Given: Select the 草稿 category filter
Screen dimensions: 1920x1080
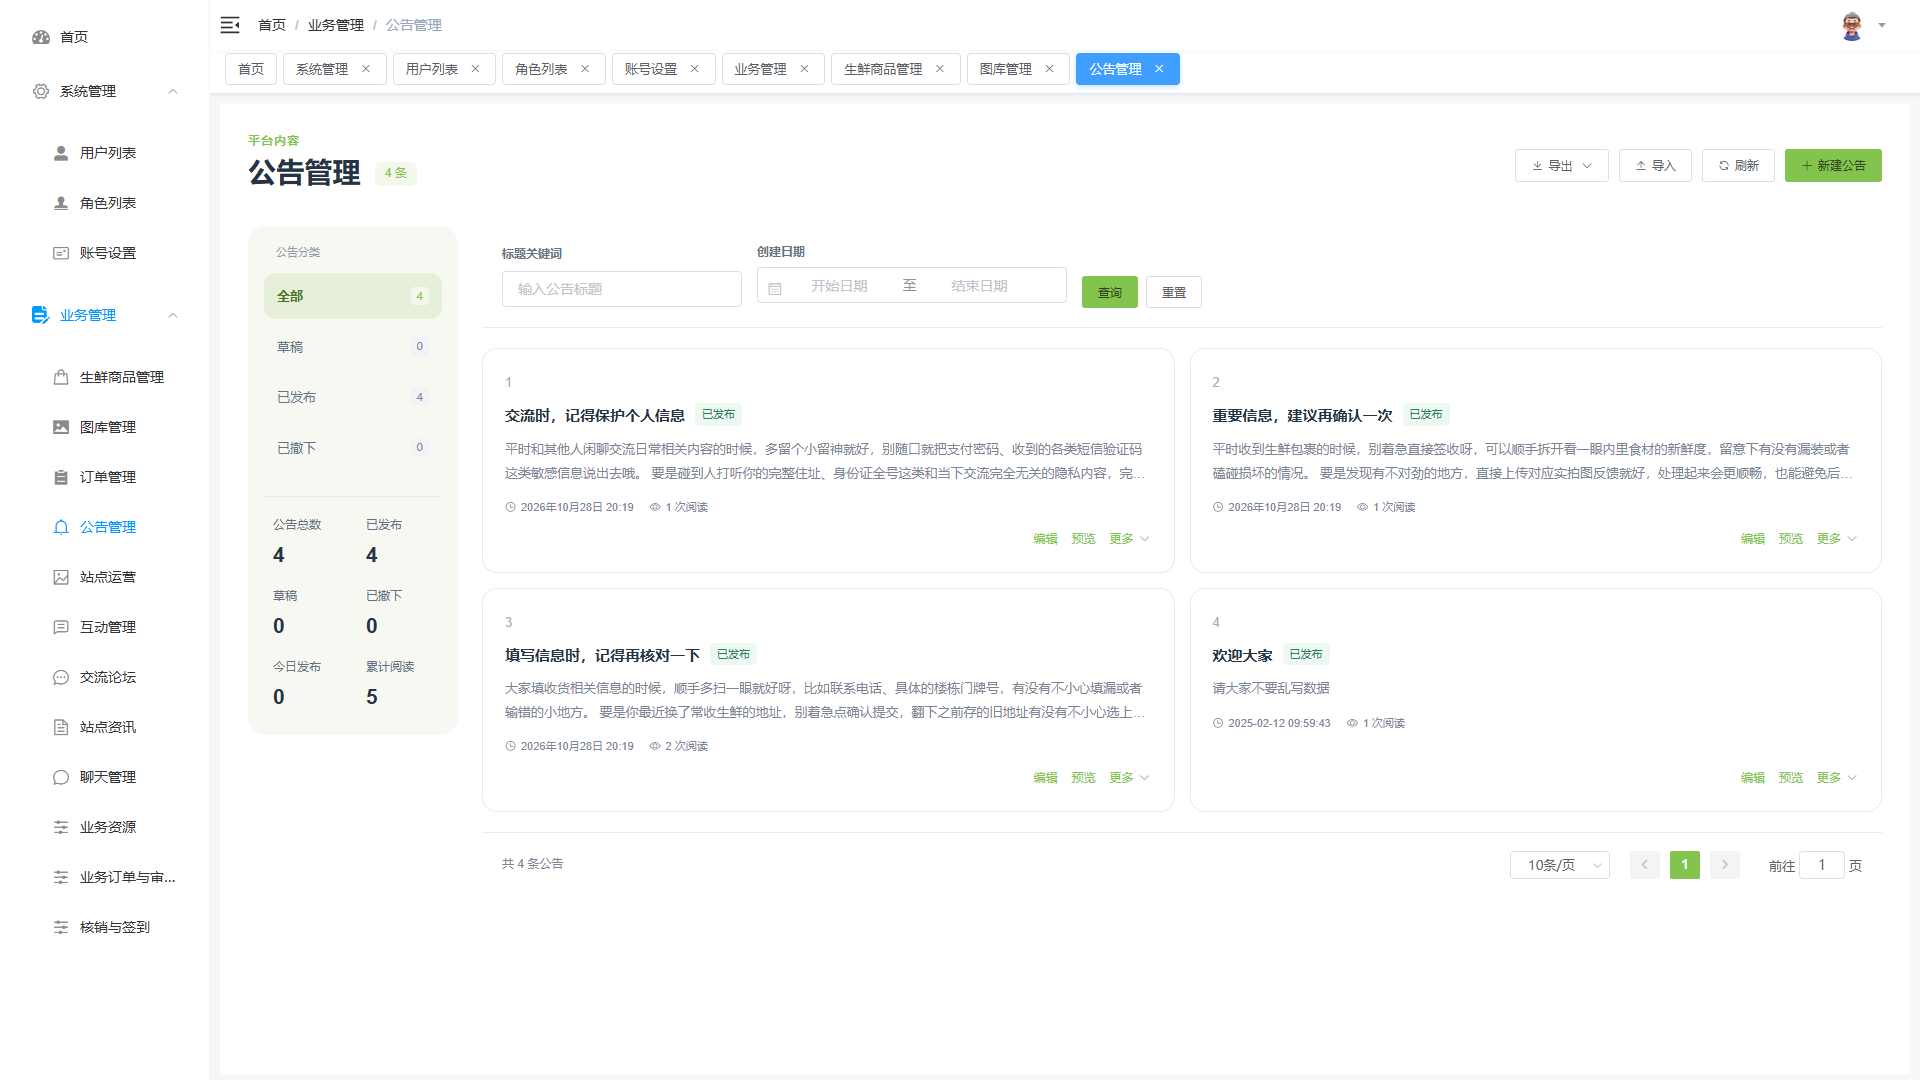Looking at the screenshot, I should (x=352, y=347).
